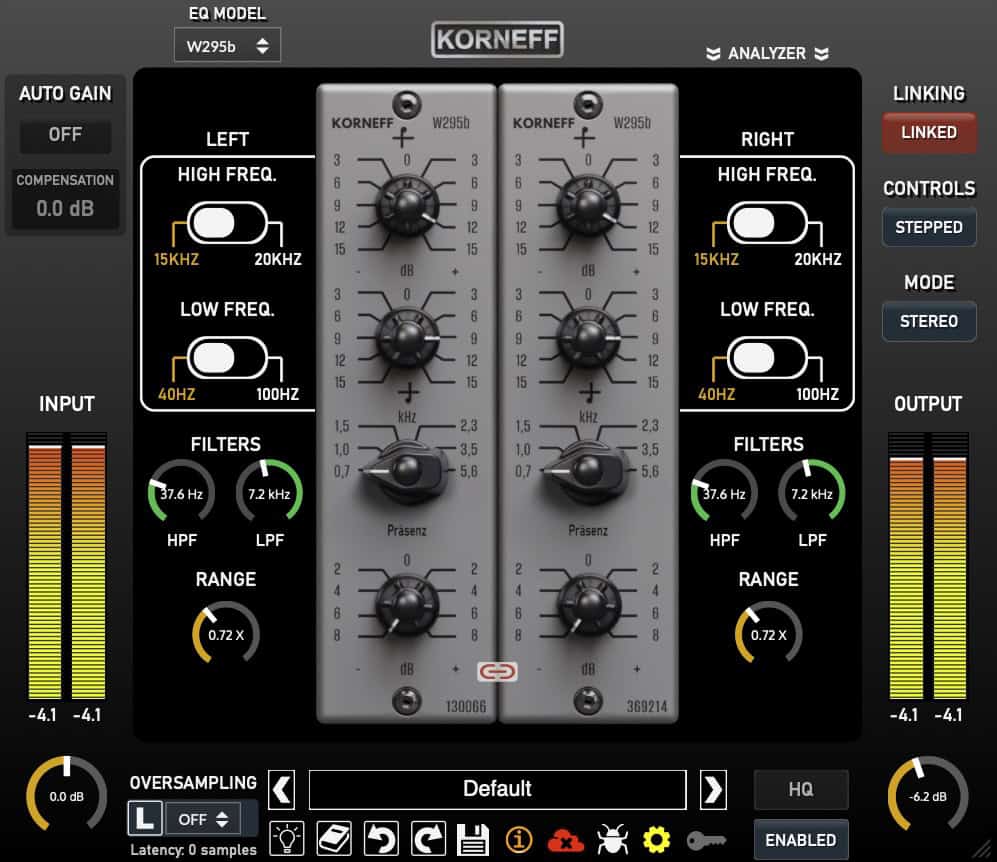Click the right presence dB gain knob
Image resolution: width=997 pixels, height=862 pixels.
click(x=589, y=604)
